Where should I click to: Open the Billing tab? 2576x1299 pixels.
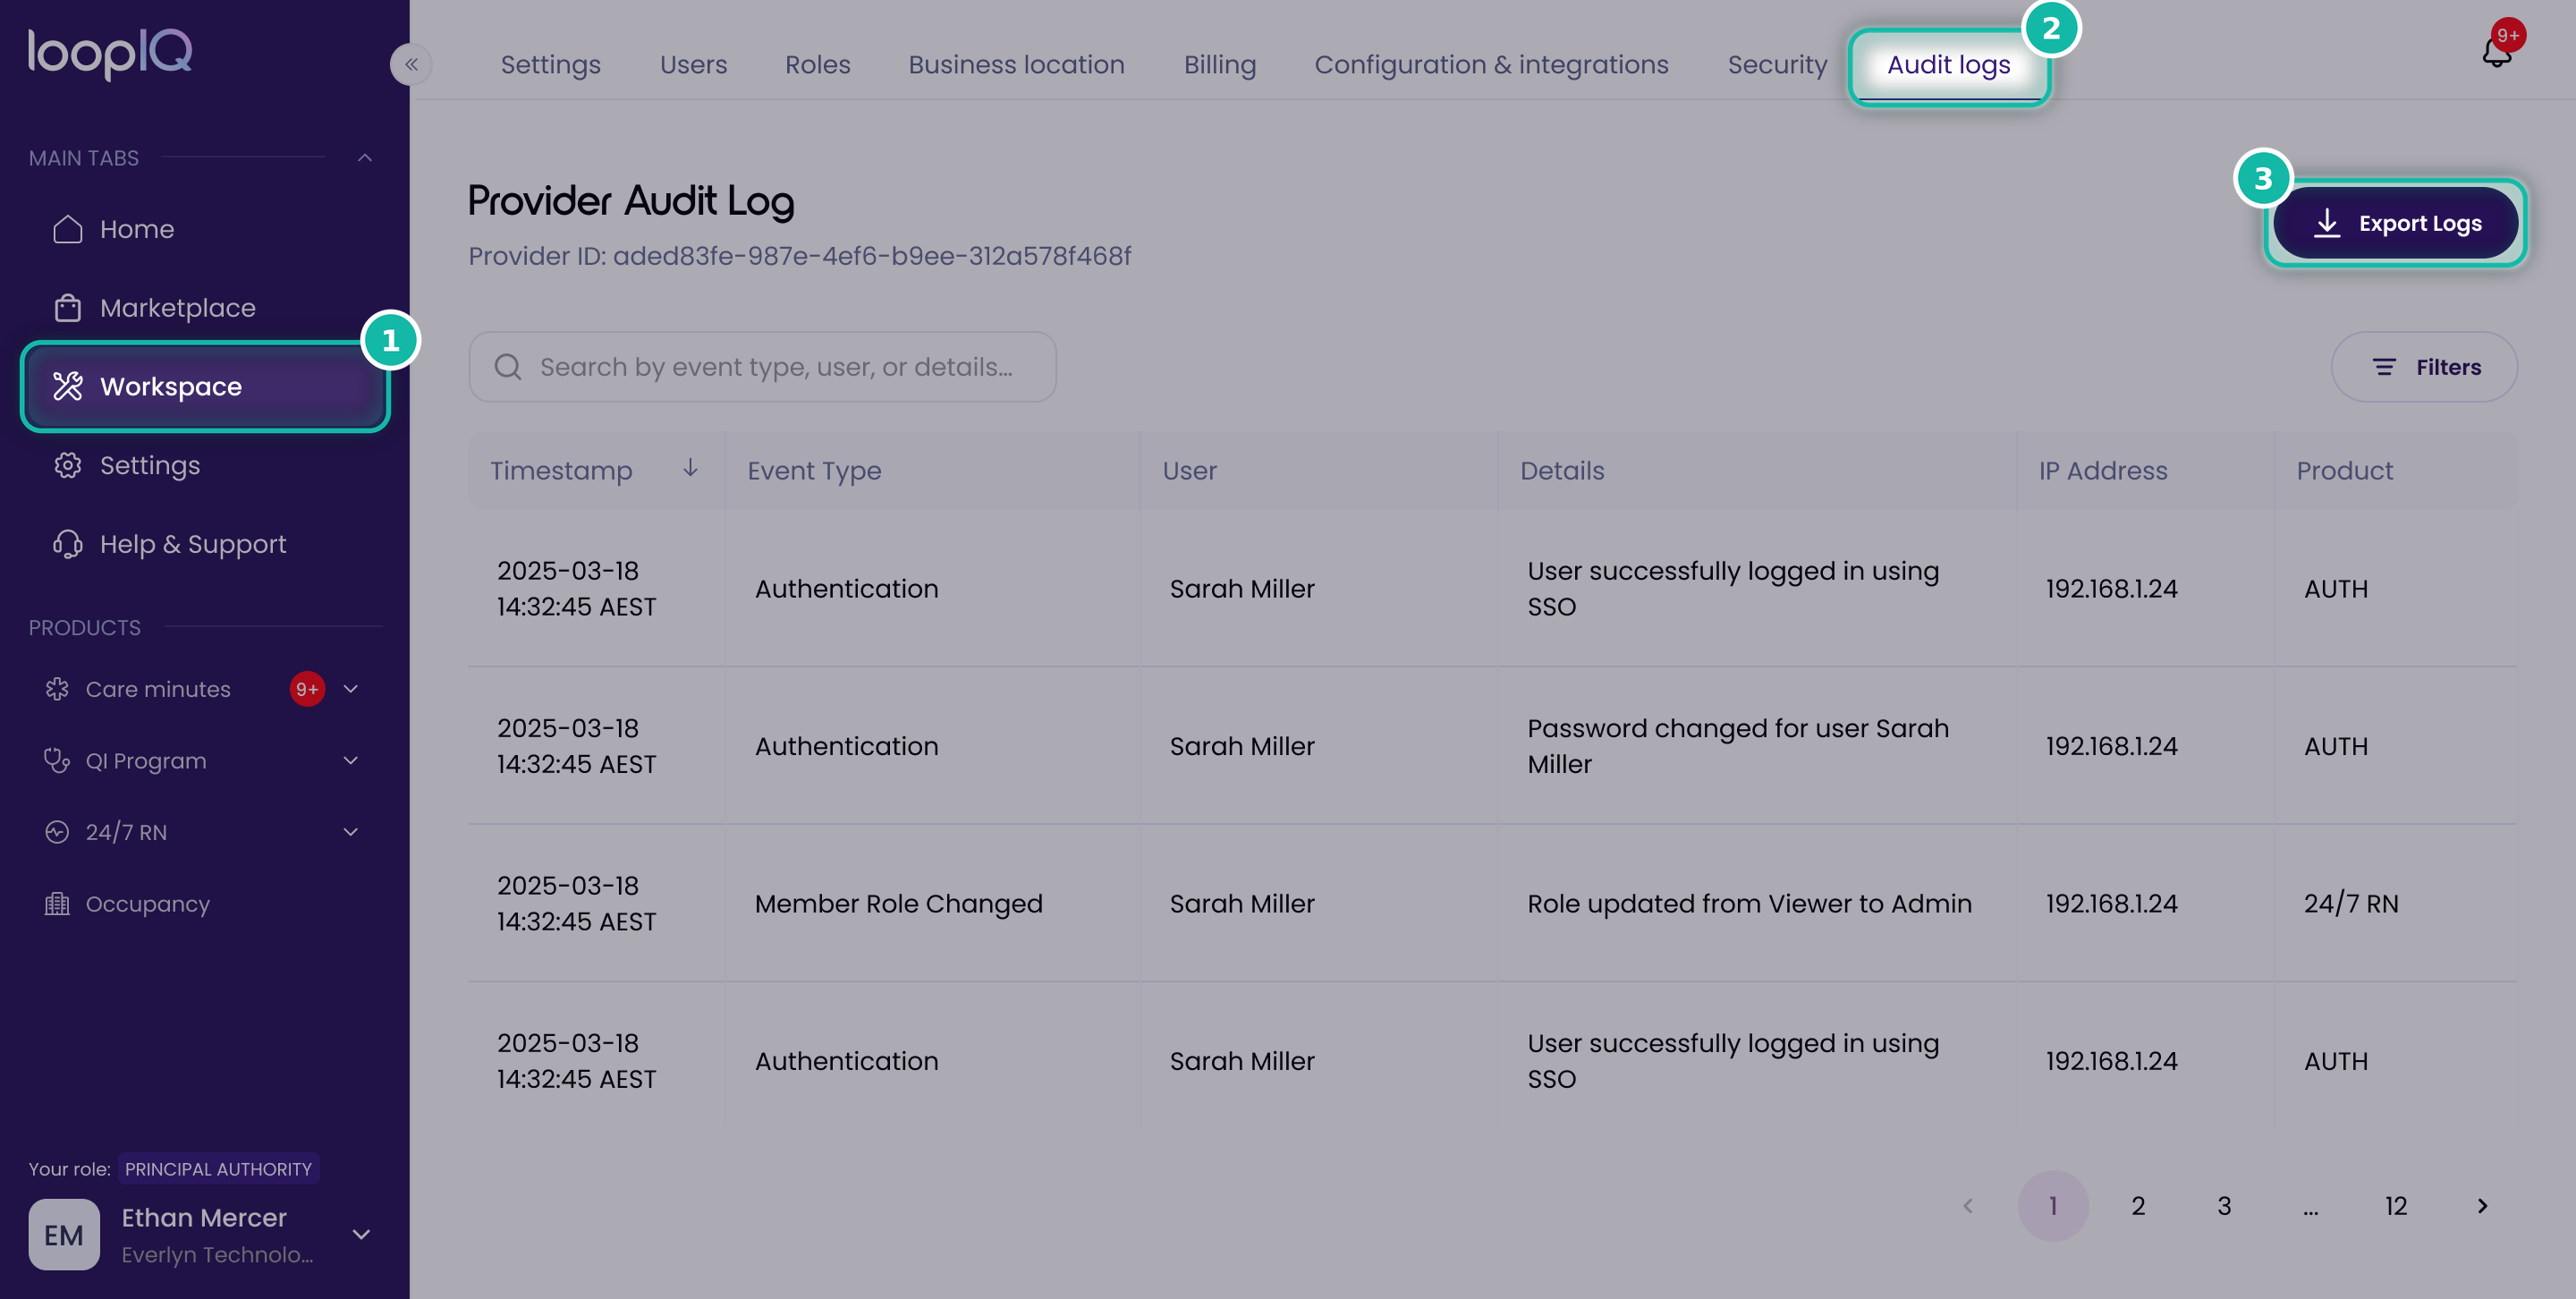pos(1220,65)
